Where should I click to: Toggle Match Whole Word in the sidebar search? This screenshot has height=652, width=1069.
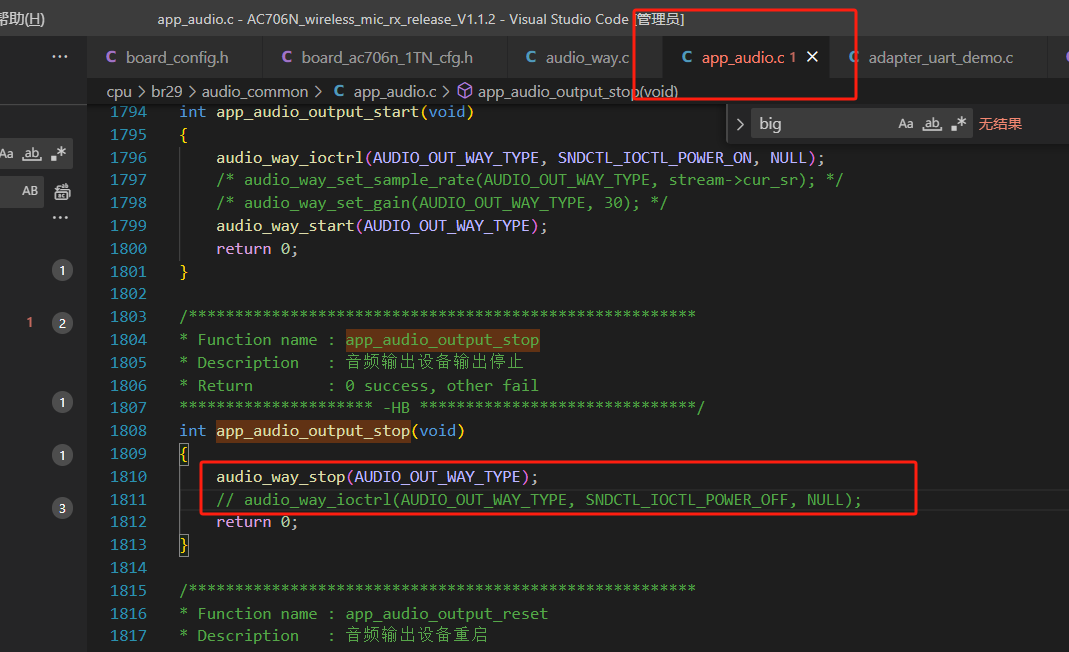(x=32, y=153)
